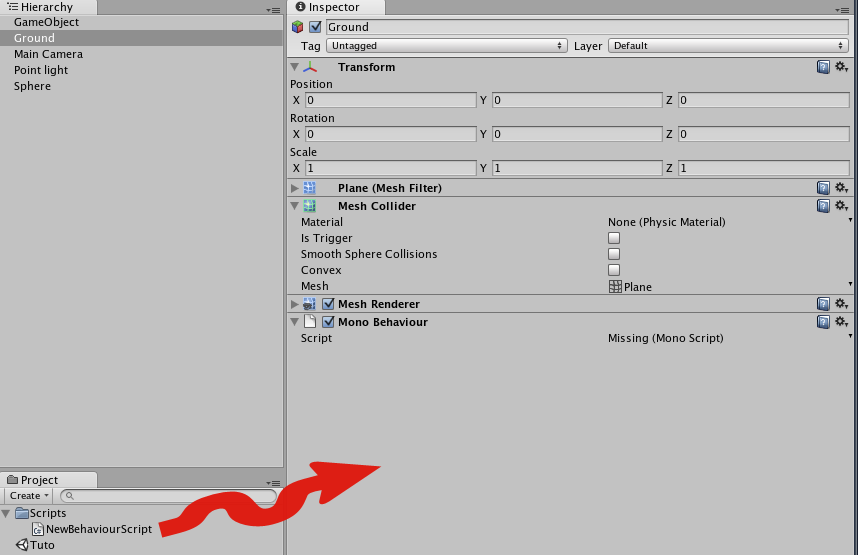
Task: Click the Position X input field
Action: [x=390, y=100]
